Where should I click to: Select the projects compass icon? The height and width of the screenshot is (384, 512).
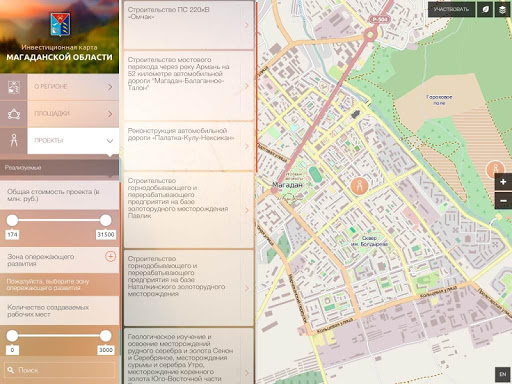click(14, 141)
